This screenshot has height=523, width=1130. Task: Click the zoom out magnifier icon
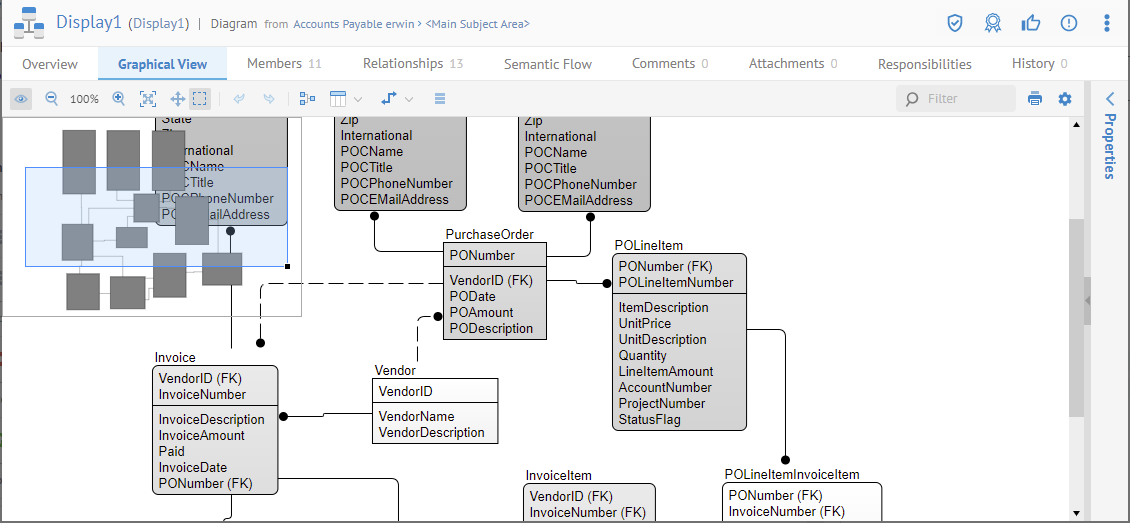click(x=52, y=99)
